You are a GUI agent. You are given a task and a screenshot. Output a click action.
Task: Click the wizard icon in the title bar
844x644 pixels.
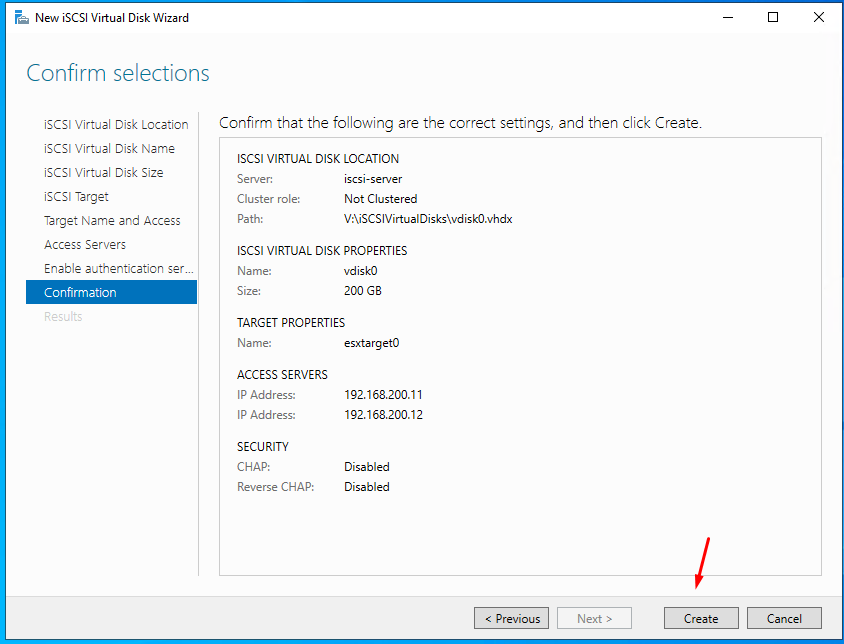click(x=21, y=18)
